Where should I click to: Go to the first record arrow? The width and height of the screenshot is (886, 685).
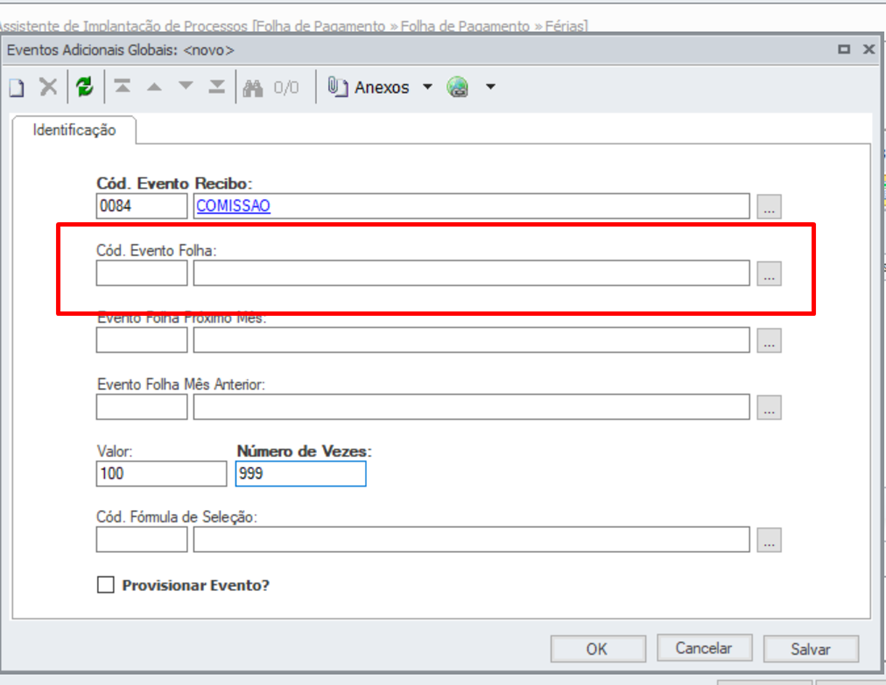pos(122,86)
